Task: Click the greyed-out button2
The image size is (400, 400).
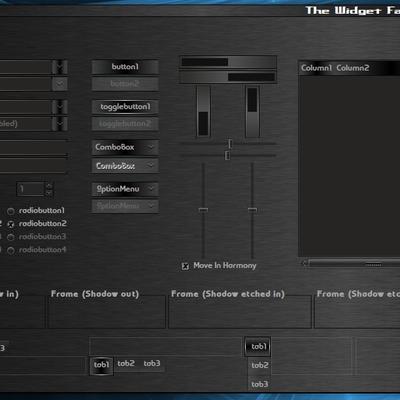Action: tap(125, 83)
